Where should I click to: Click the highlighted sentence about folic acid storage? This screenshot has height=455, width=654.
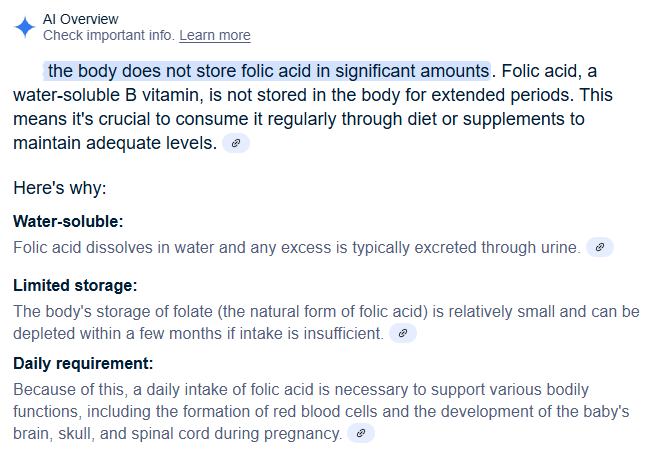(x=267, y=71)
